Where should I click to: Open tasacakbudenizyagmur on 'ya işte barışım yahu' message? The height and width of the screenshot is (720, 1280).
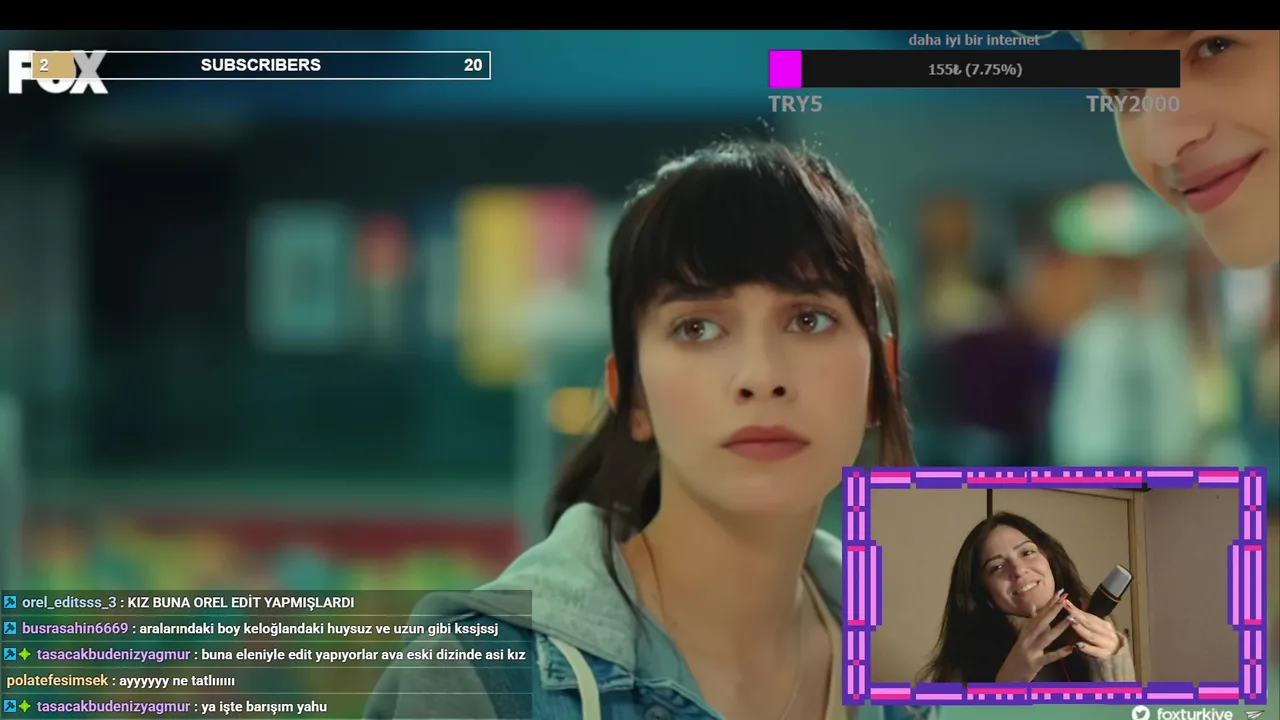(113, 706)
